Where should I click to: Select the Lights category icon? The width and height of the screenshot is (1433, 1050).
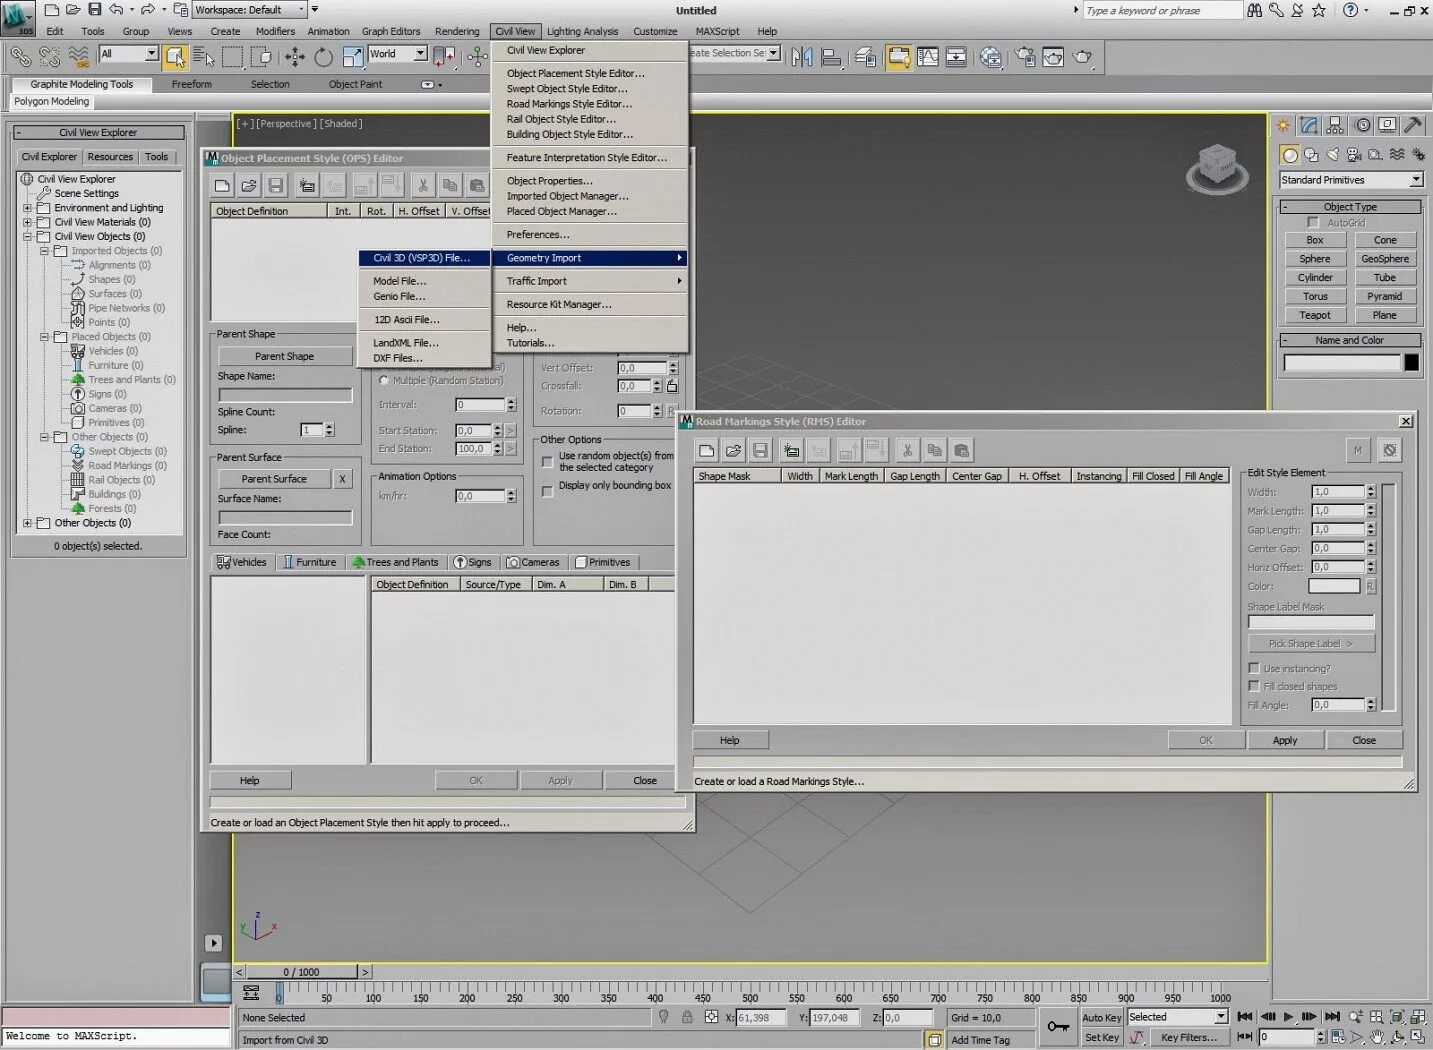point(1332,155)
